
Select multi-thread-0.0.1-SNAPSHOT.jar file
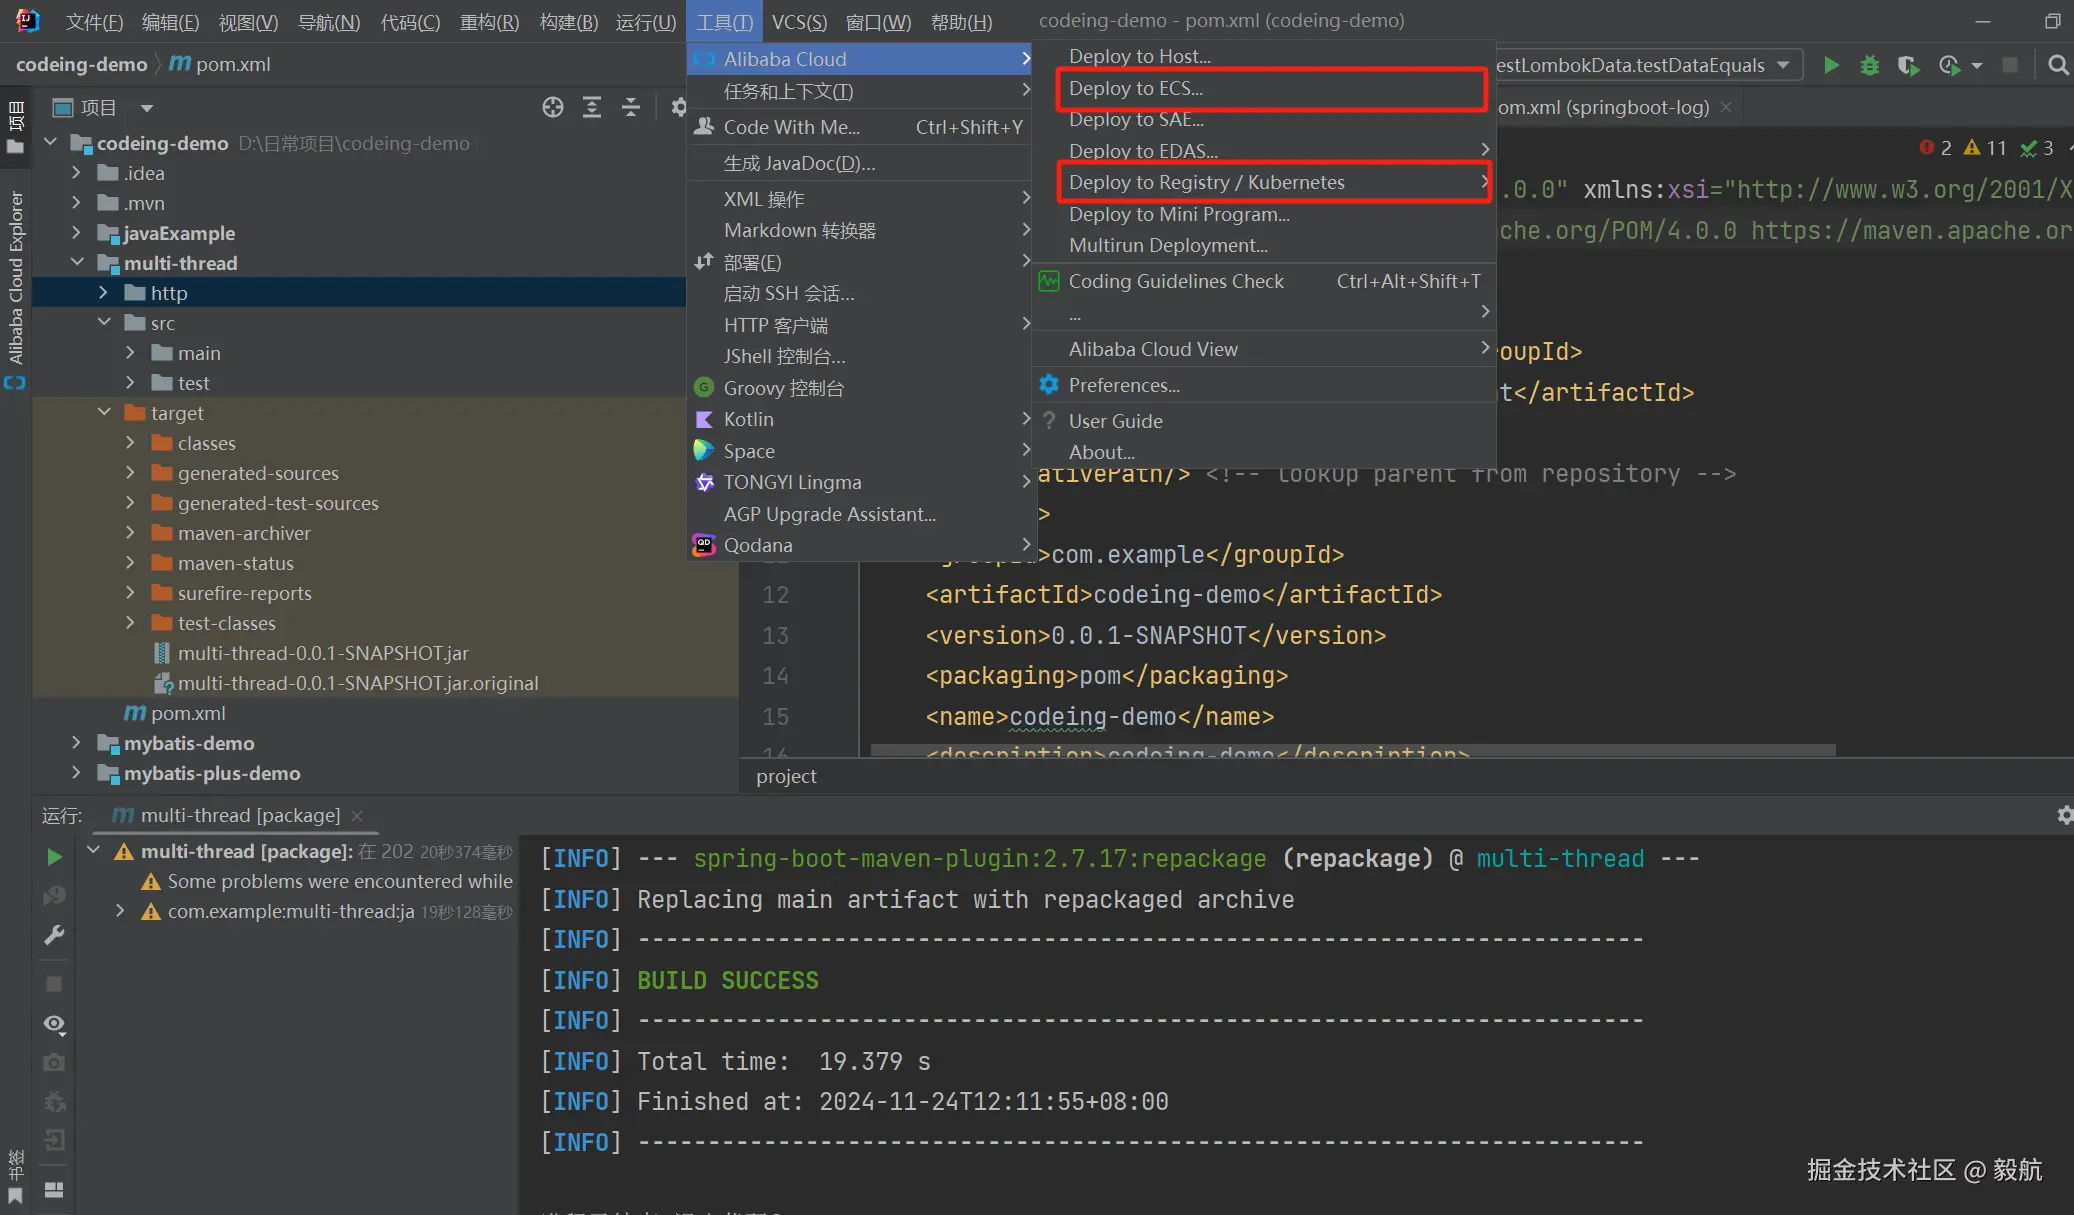322,653
